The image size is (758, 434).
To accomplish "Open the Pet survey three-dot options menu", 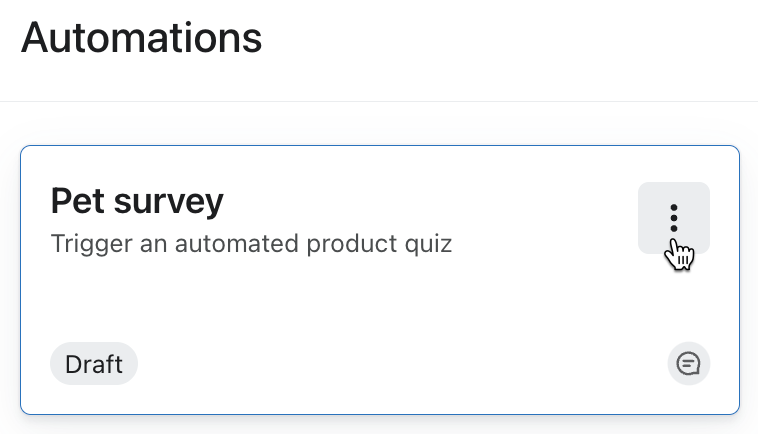I will [674, 218].
